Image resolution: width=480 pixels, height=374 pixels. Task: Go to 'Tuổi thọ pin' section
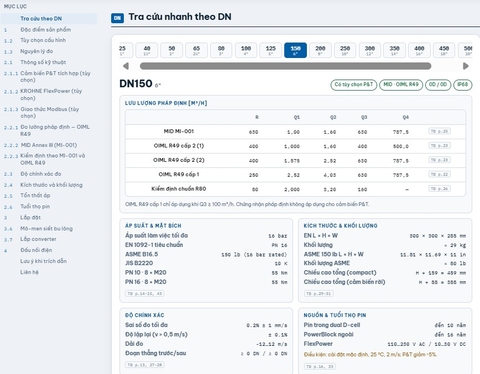coord(35,207)
